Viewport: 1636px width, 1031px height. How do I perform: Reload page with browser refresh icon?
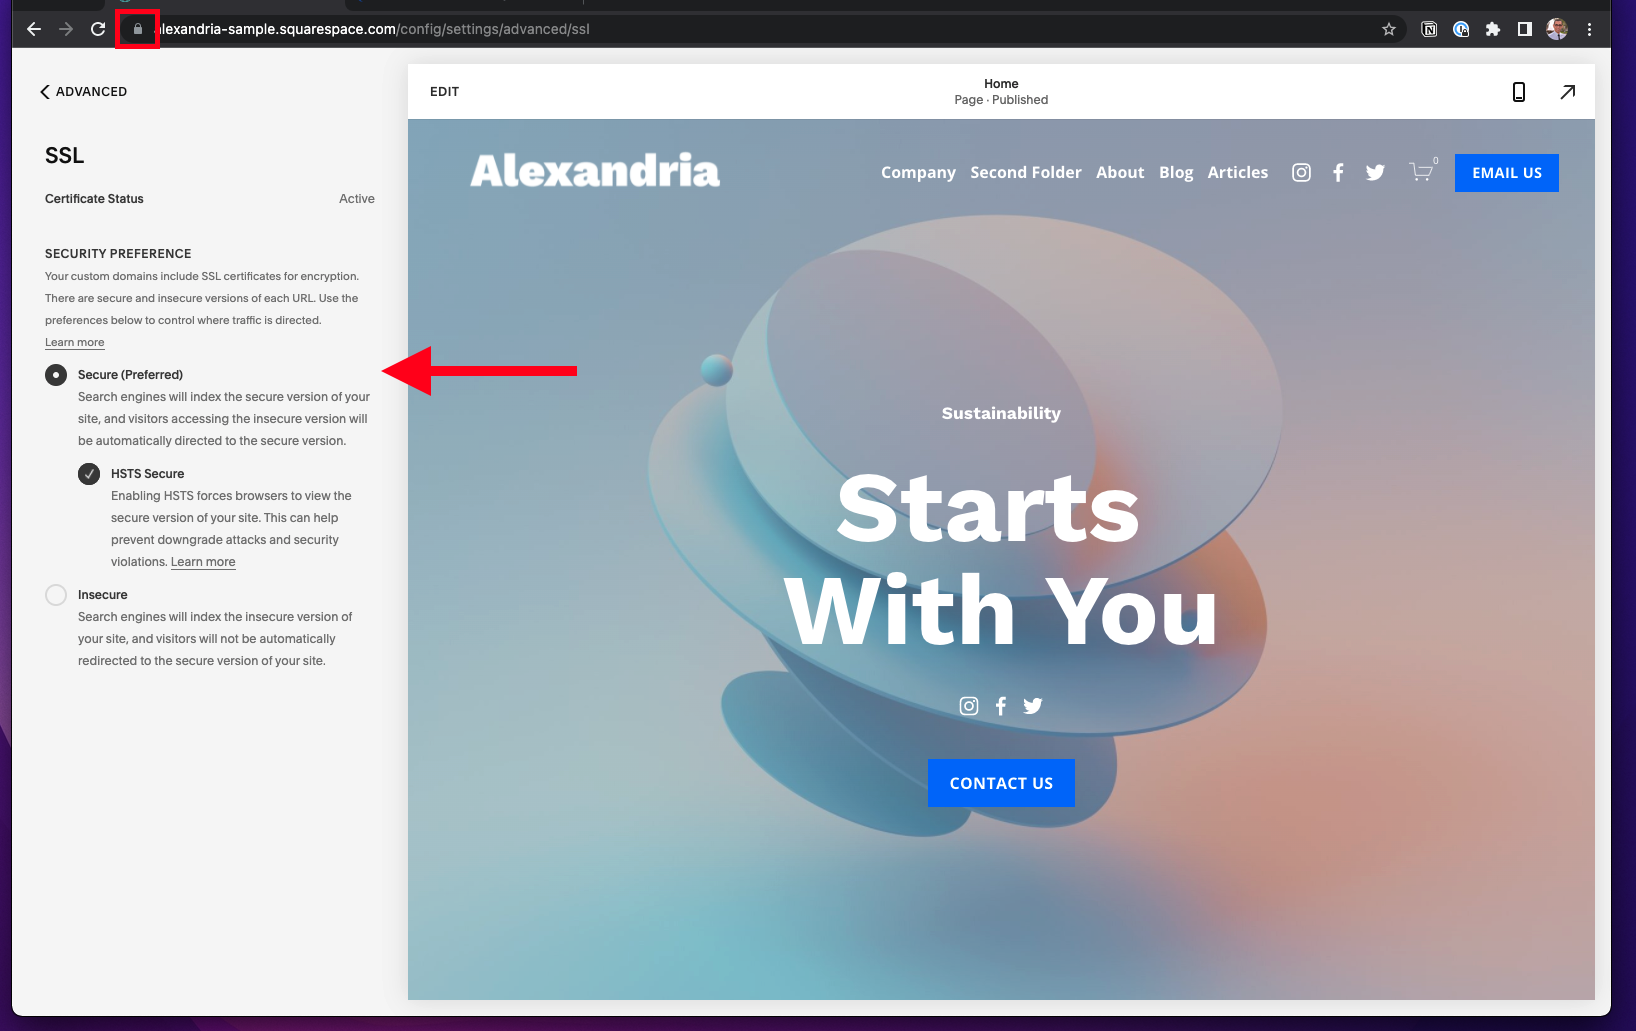click(98, 29)
